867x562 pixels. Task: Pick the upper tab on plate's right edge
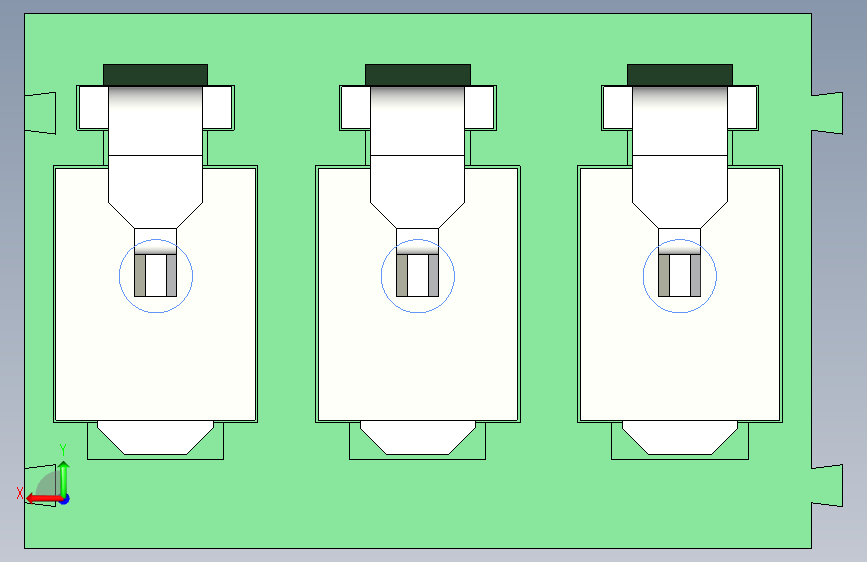(x=827, y=113)
